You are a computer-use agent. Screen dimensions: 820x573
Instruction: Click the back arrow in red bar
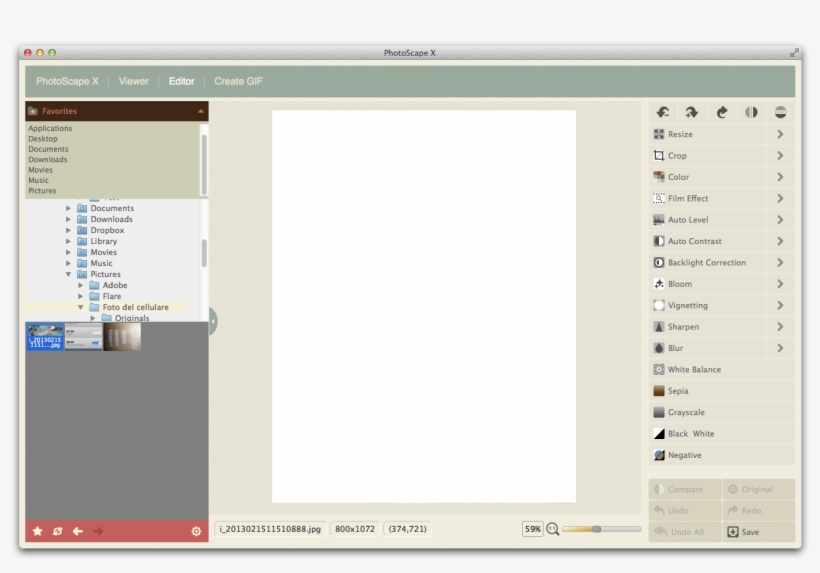pyautogui.click(x=78, y=531)
